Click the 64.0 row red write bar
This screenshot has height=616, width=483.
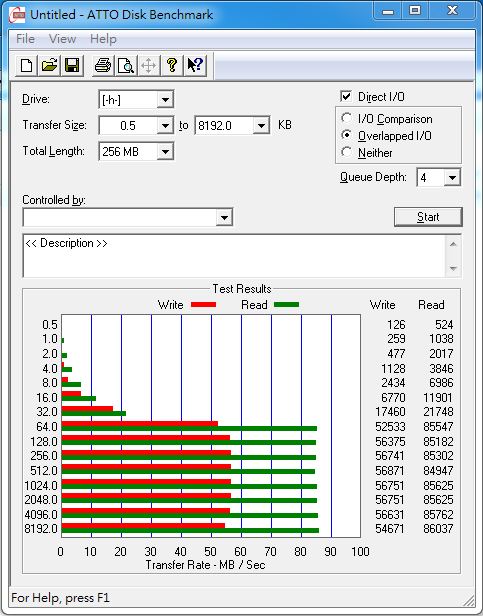(x=140, y=424)
